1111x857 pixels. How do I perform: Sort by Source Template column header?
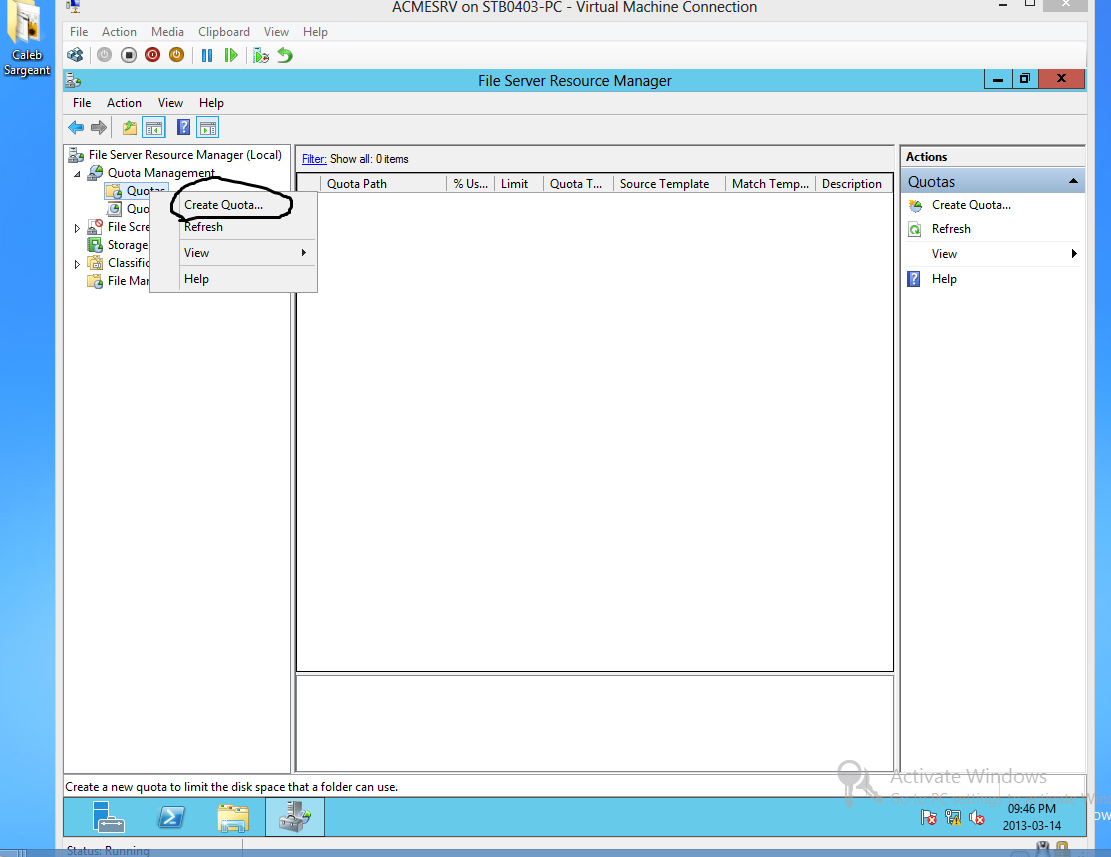(x=670, y=183)
